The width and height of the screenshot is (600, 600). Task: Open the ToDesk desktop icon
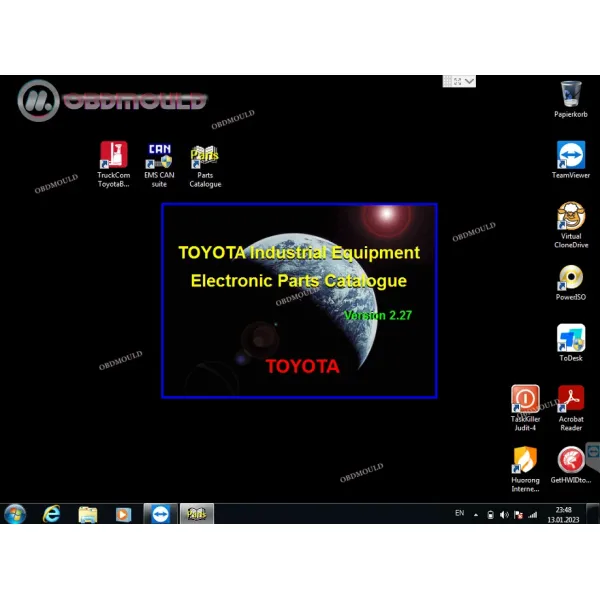571,342
